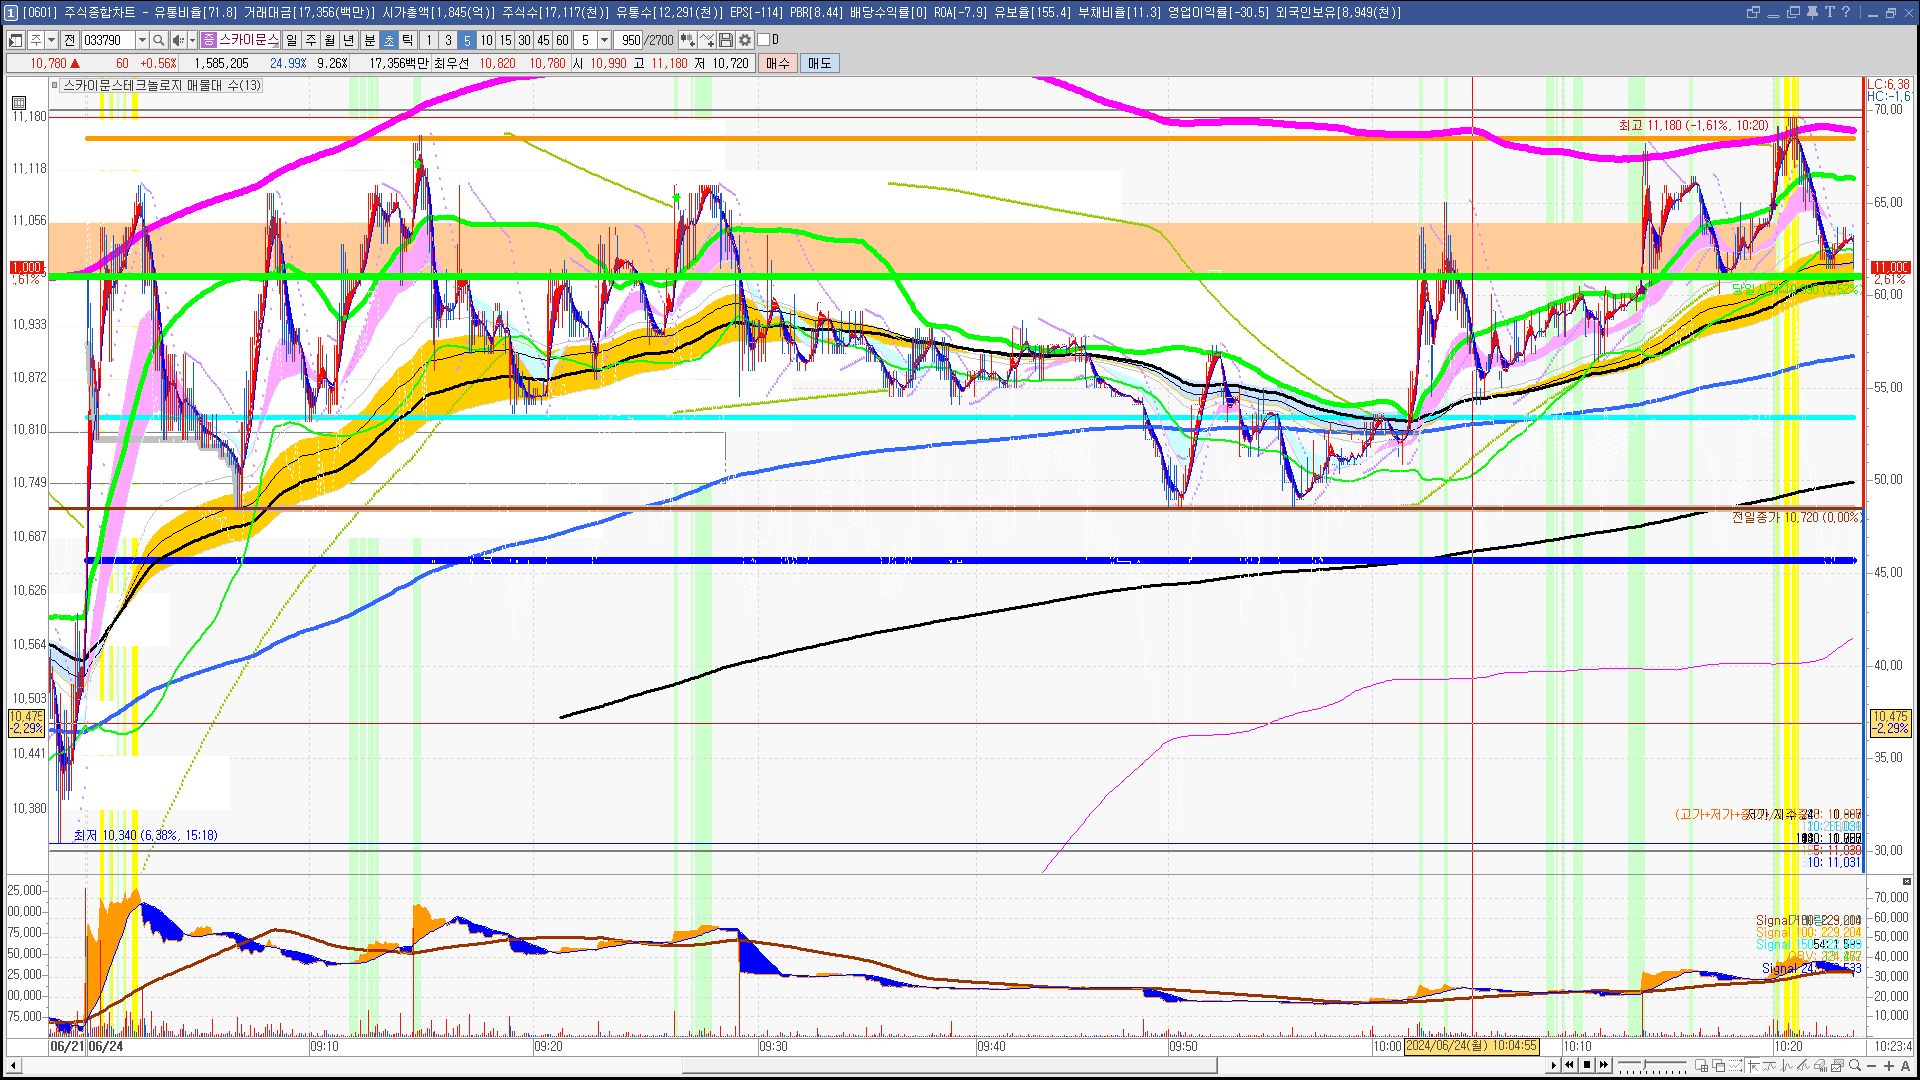The width and height of the screenshot is (1920, 1080).
Task: Select the 30 interval tab
Action: pyautogui.click(x=524, y=40)
